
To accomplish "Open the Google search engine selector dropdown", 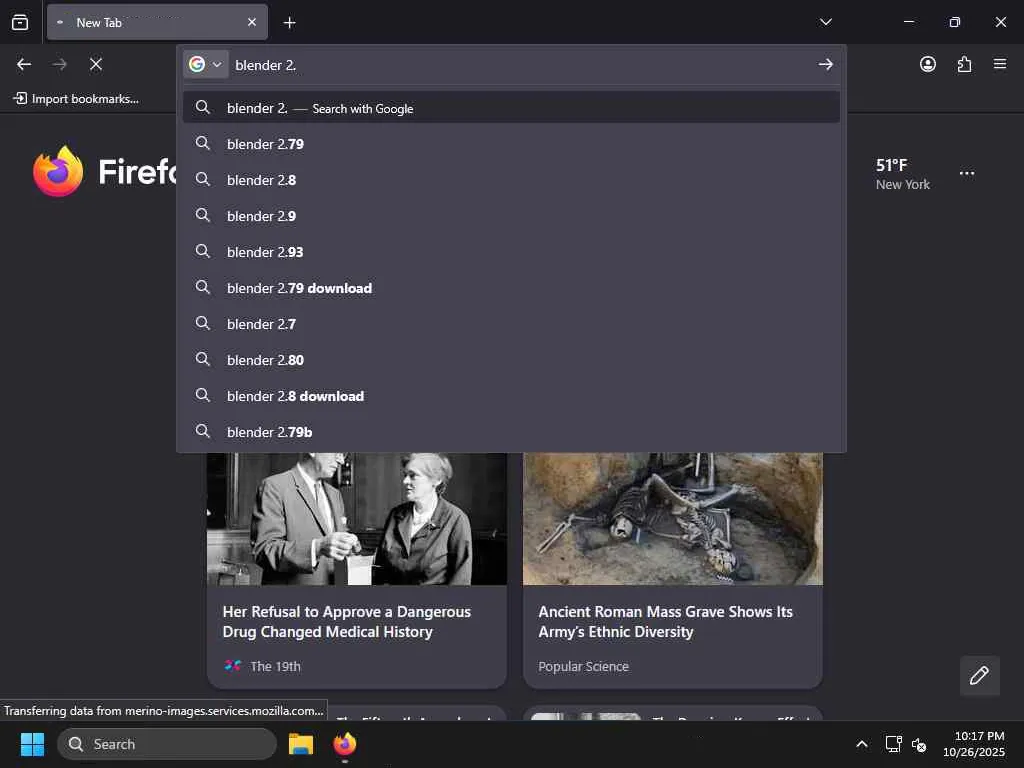I will [206, 64].
